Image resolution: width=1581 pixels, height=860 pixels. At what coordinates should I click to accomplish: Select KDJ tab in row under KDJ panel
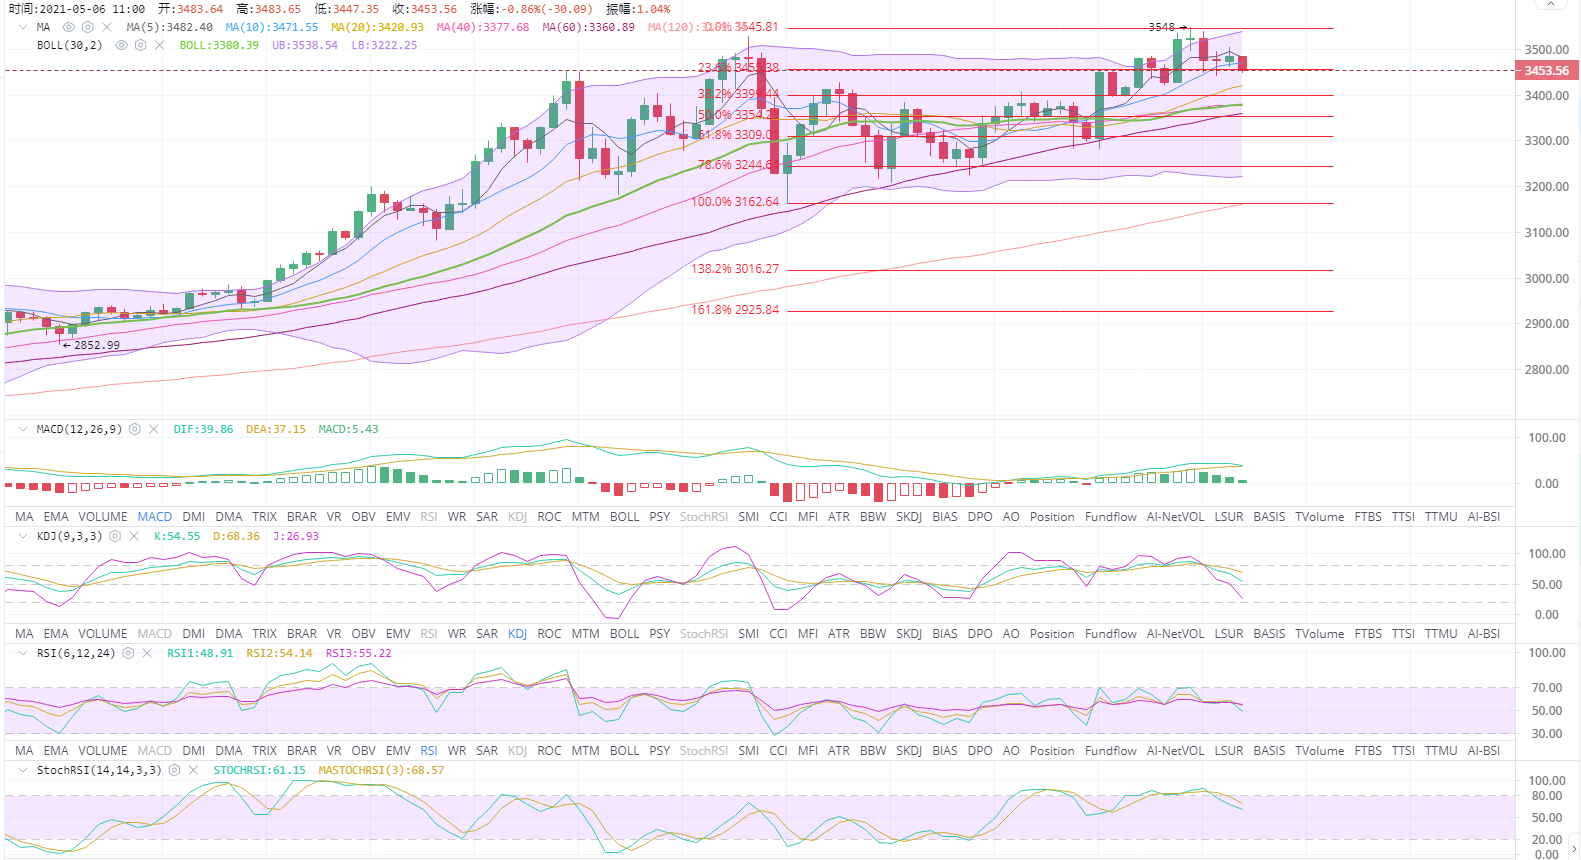[517, 634]
